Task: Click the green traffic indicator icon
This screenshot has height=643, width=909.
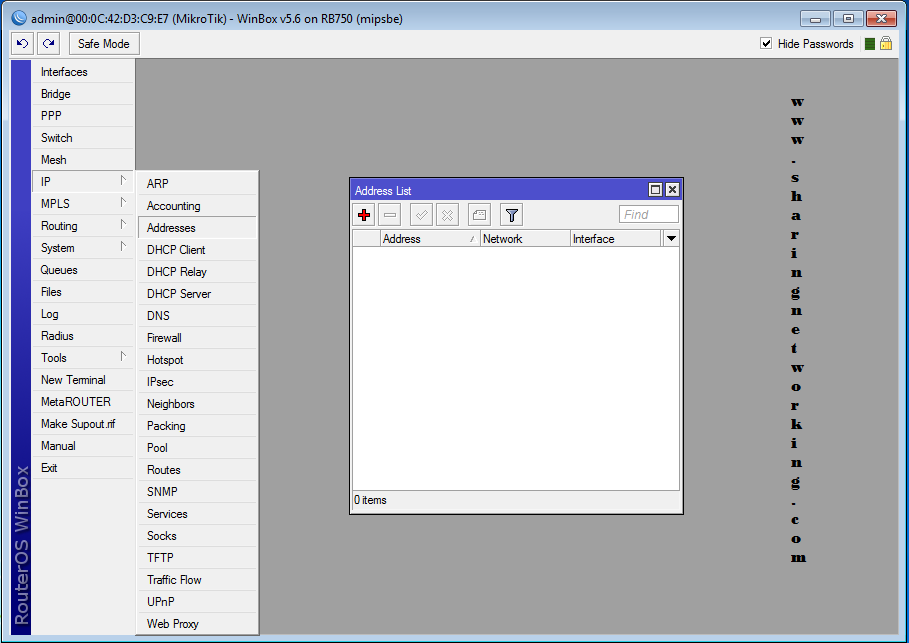Action: (870, 44)
